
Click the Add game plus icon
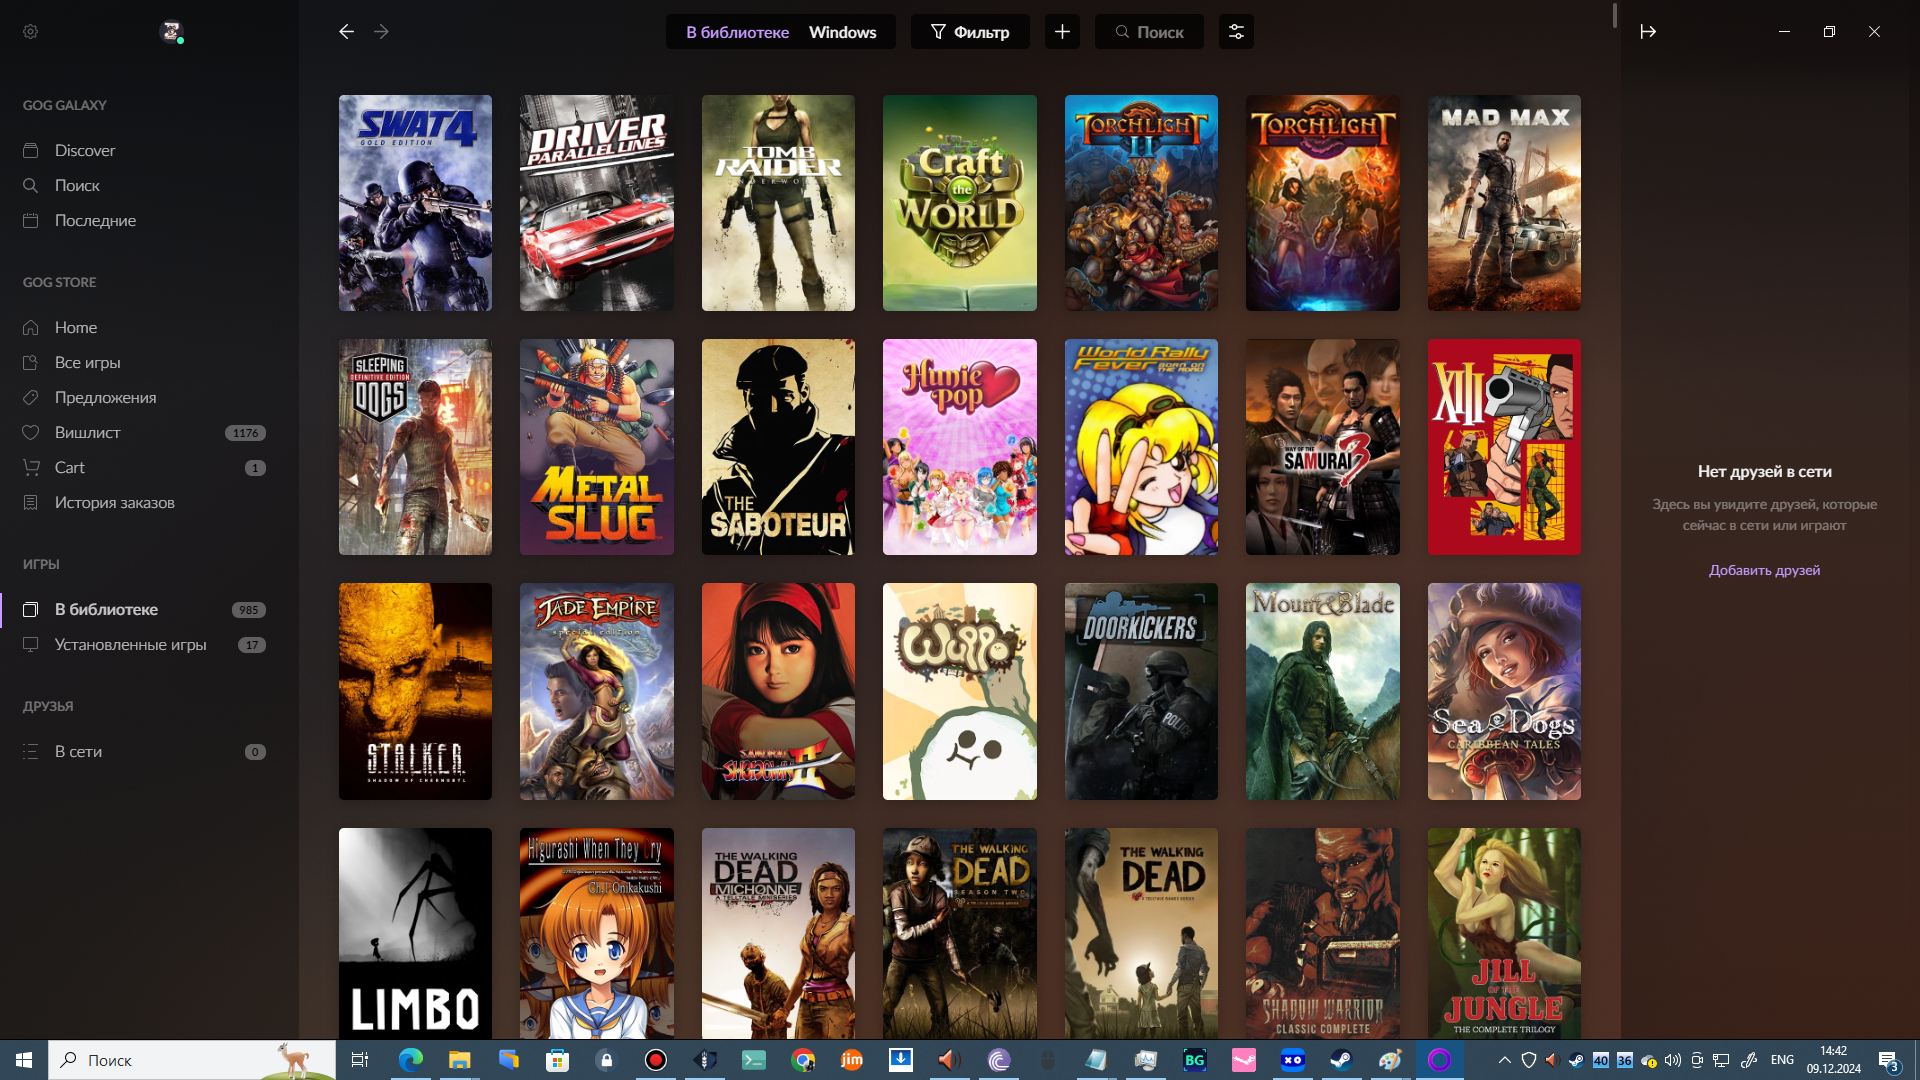(1062, 32)
